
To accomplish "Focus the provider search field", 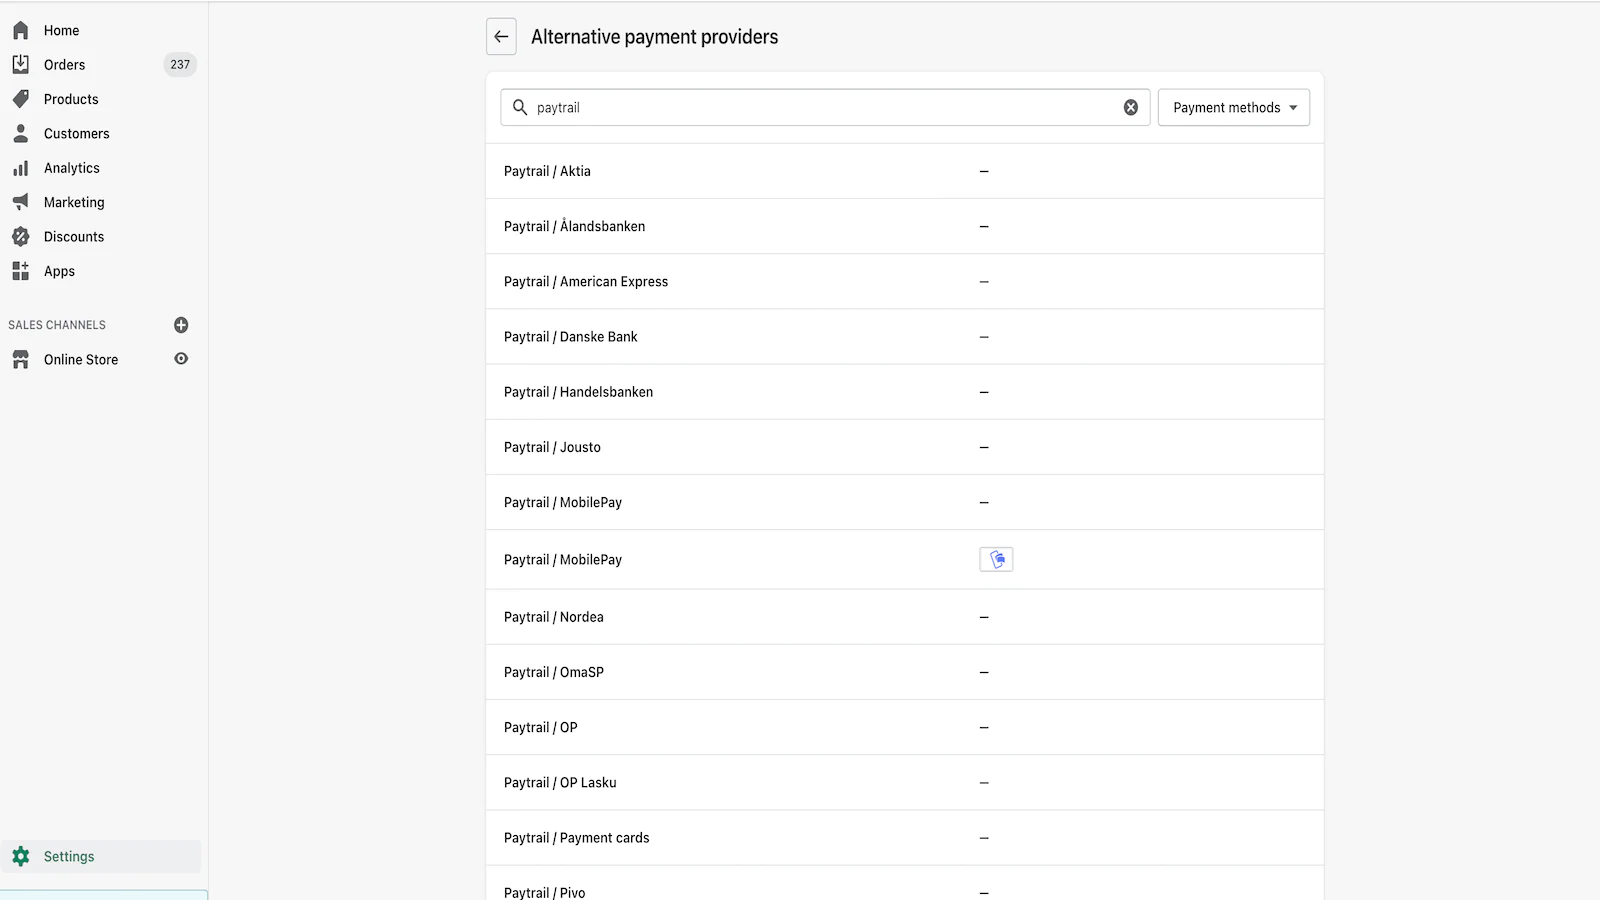I will (x=825, y=107).
